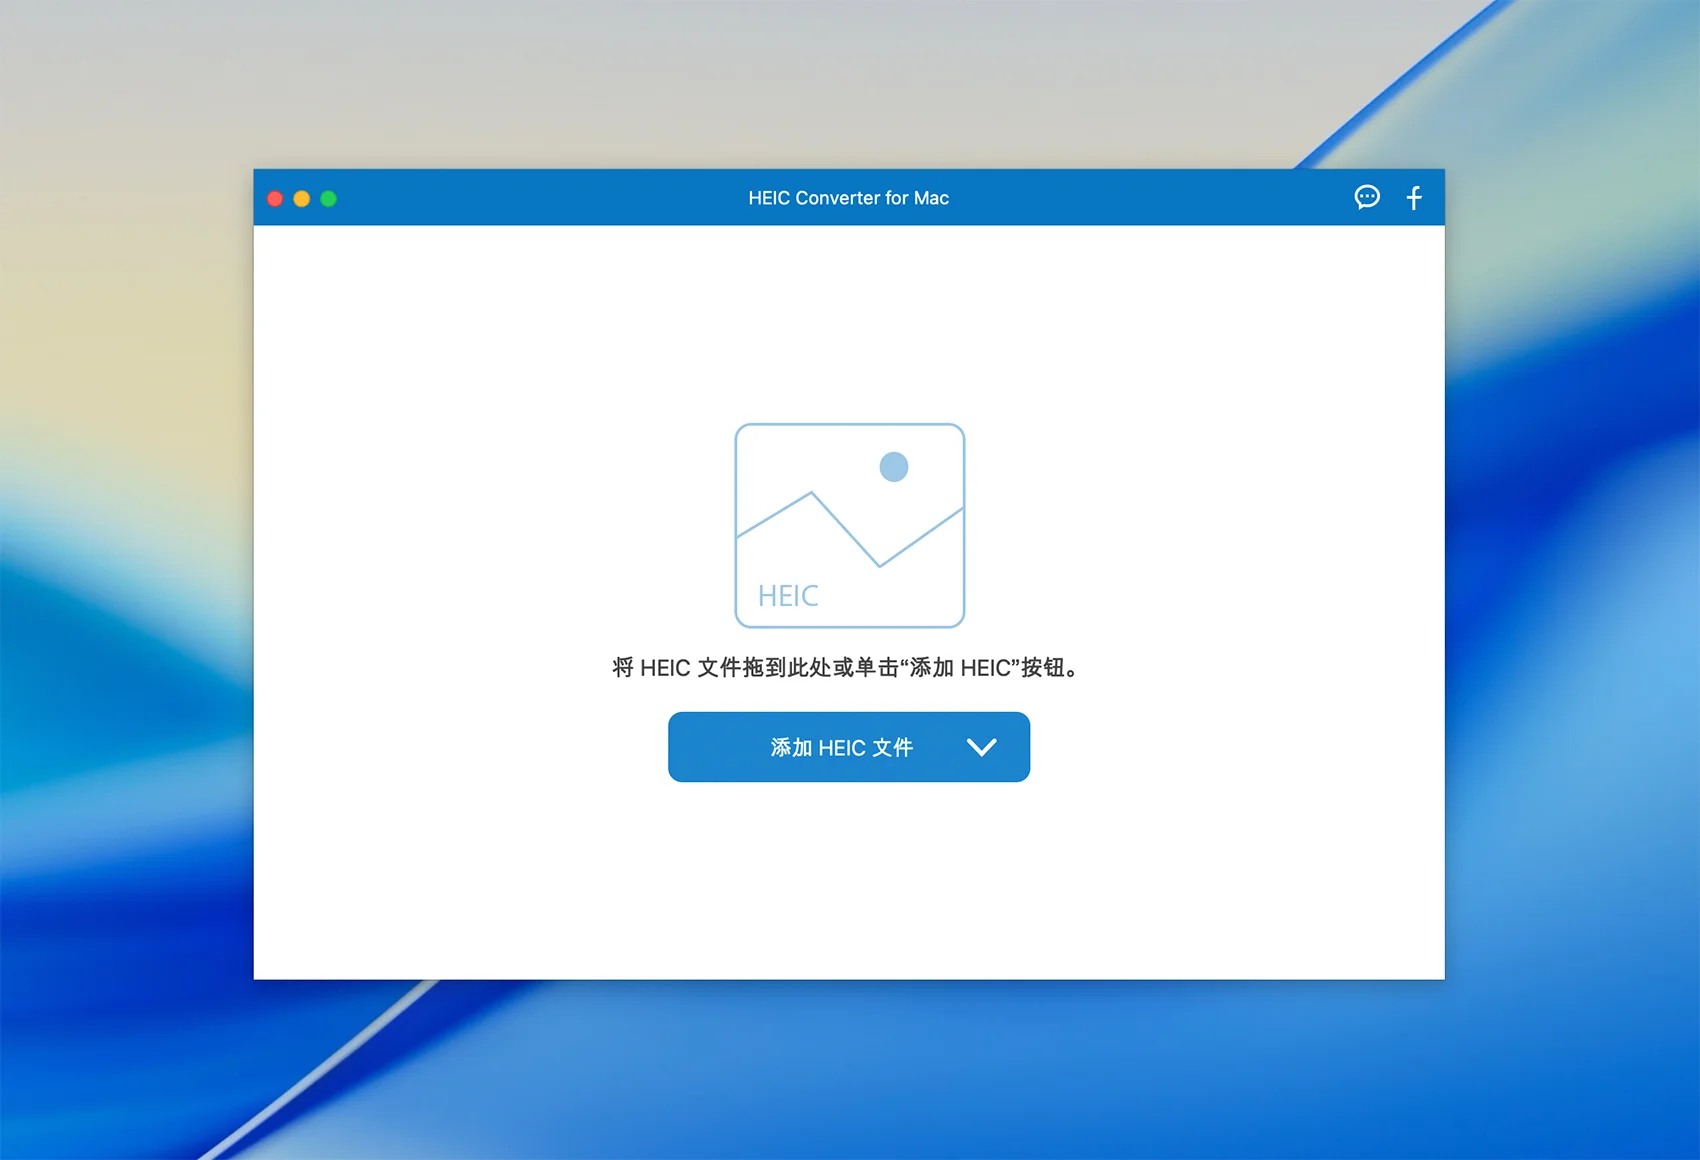The image size is (1700, 1160).
Task: Click desktop wallpaper above the app window
Action: 850,80
